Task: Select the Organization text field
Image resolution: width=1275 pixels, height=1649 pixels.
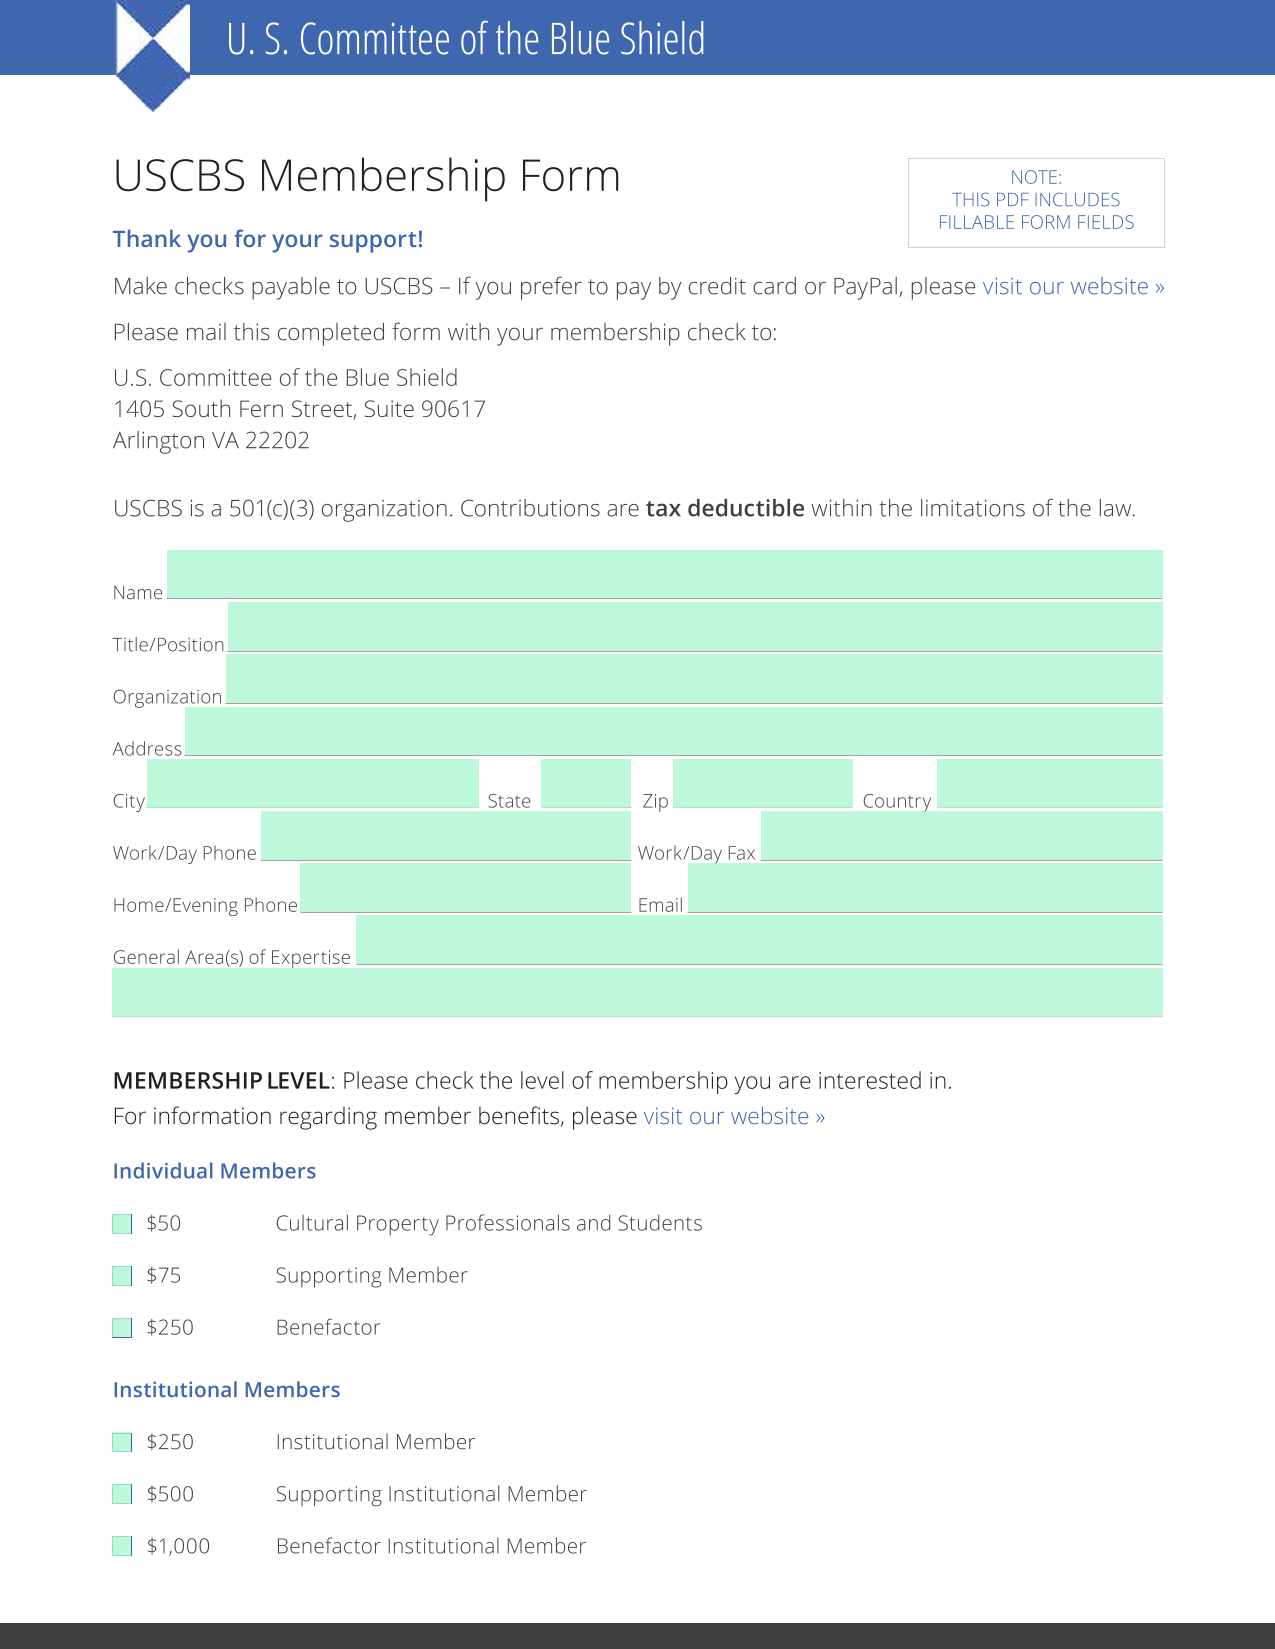Action: pos(694,678)
